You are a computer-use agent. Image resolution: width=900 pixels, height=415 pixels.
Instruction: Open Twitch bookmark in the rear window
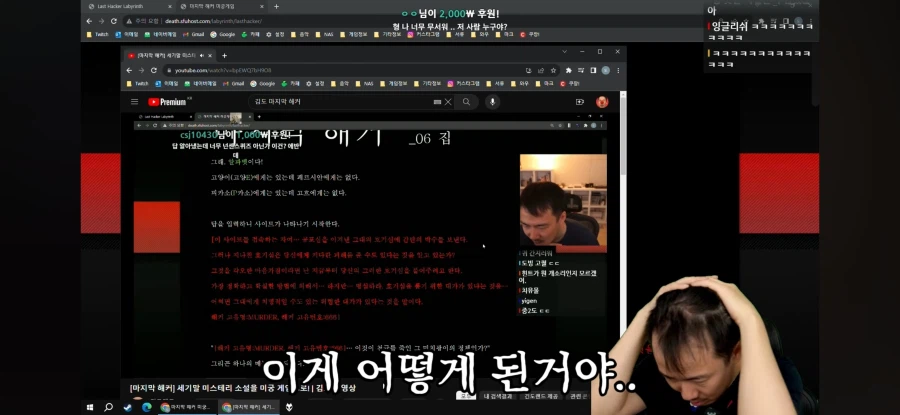(97, 34)
